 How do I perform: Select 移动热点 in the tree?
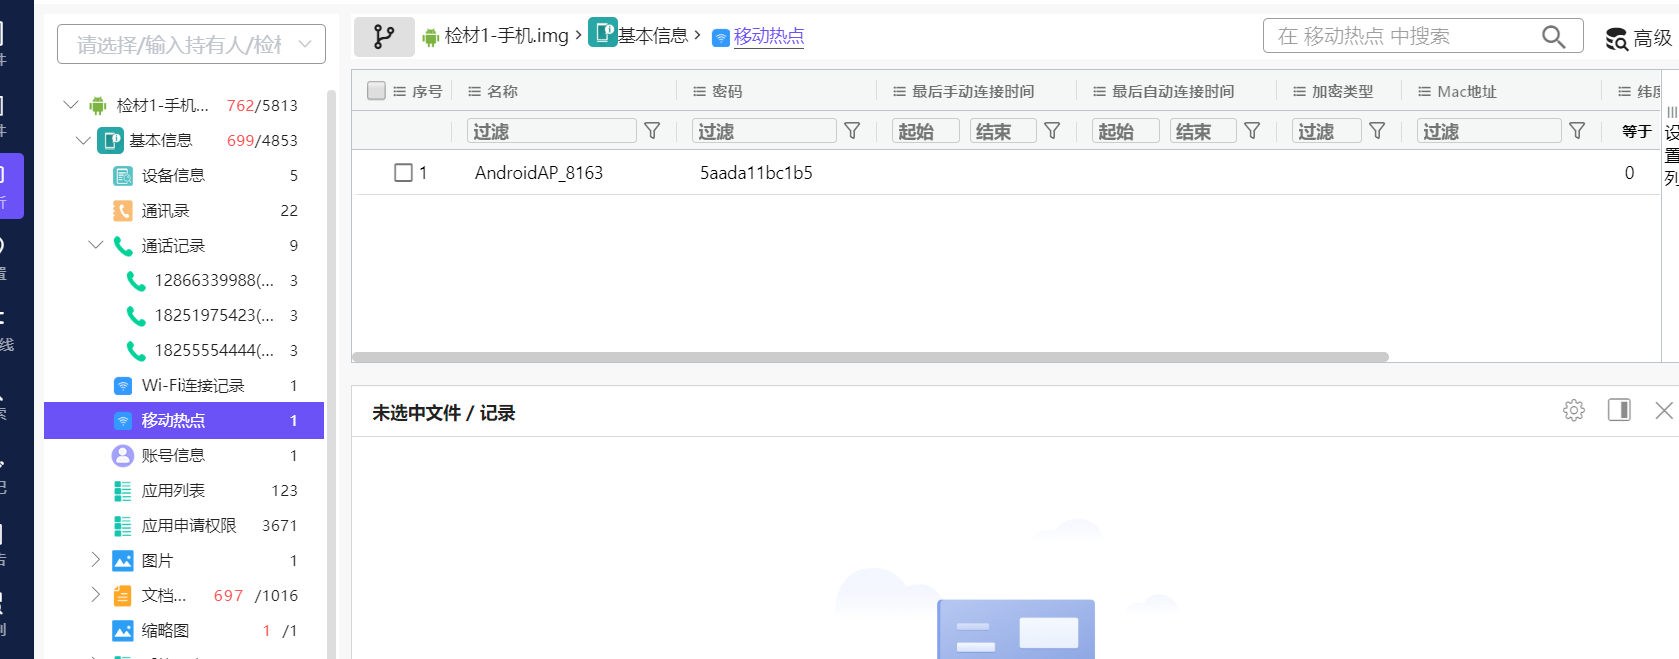(x=184, y=421)
